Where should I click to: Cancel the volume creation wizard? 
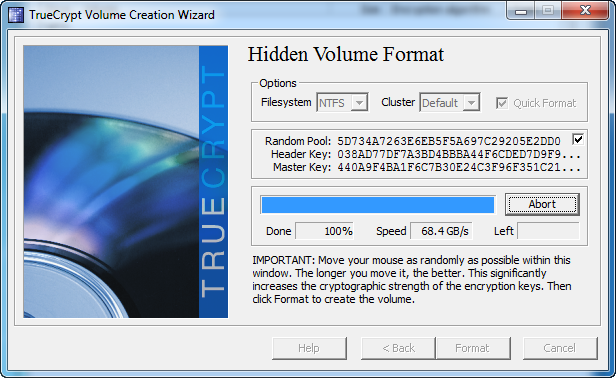tap(560, 348)
